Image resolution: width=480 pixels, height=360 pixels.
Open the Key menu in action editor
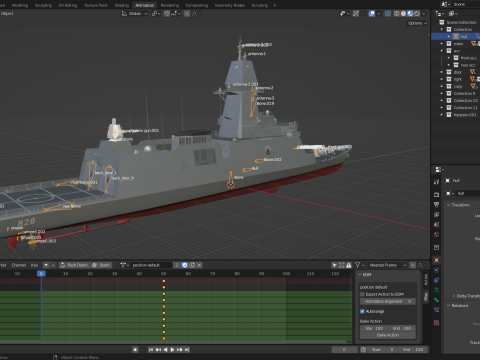coord(34,265)
